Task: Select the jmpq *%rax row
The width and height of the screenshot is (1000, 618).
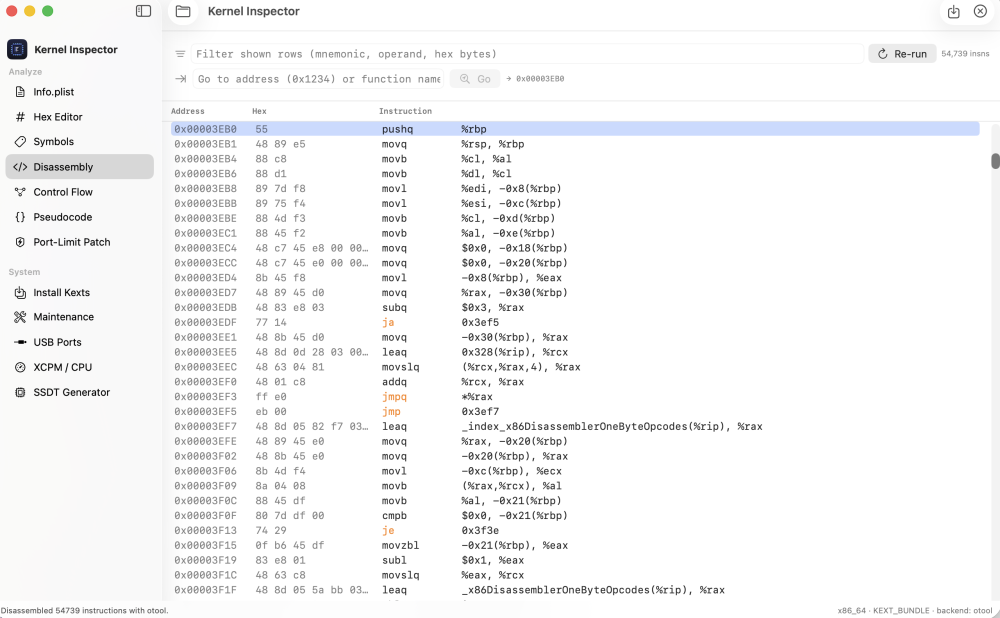Action: pyautogui.click(x=575, y=397)
